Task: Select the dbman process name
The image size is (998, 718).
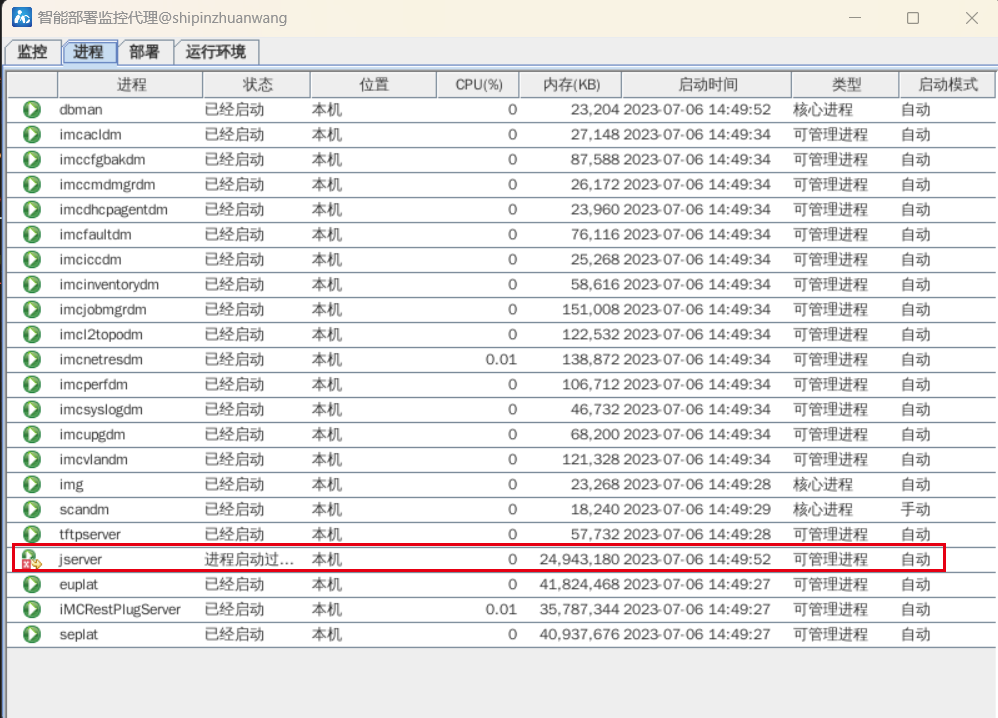Action: point(81,109)
